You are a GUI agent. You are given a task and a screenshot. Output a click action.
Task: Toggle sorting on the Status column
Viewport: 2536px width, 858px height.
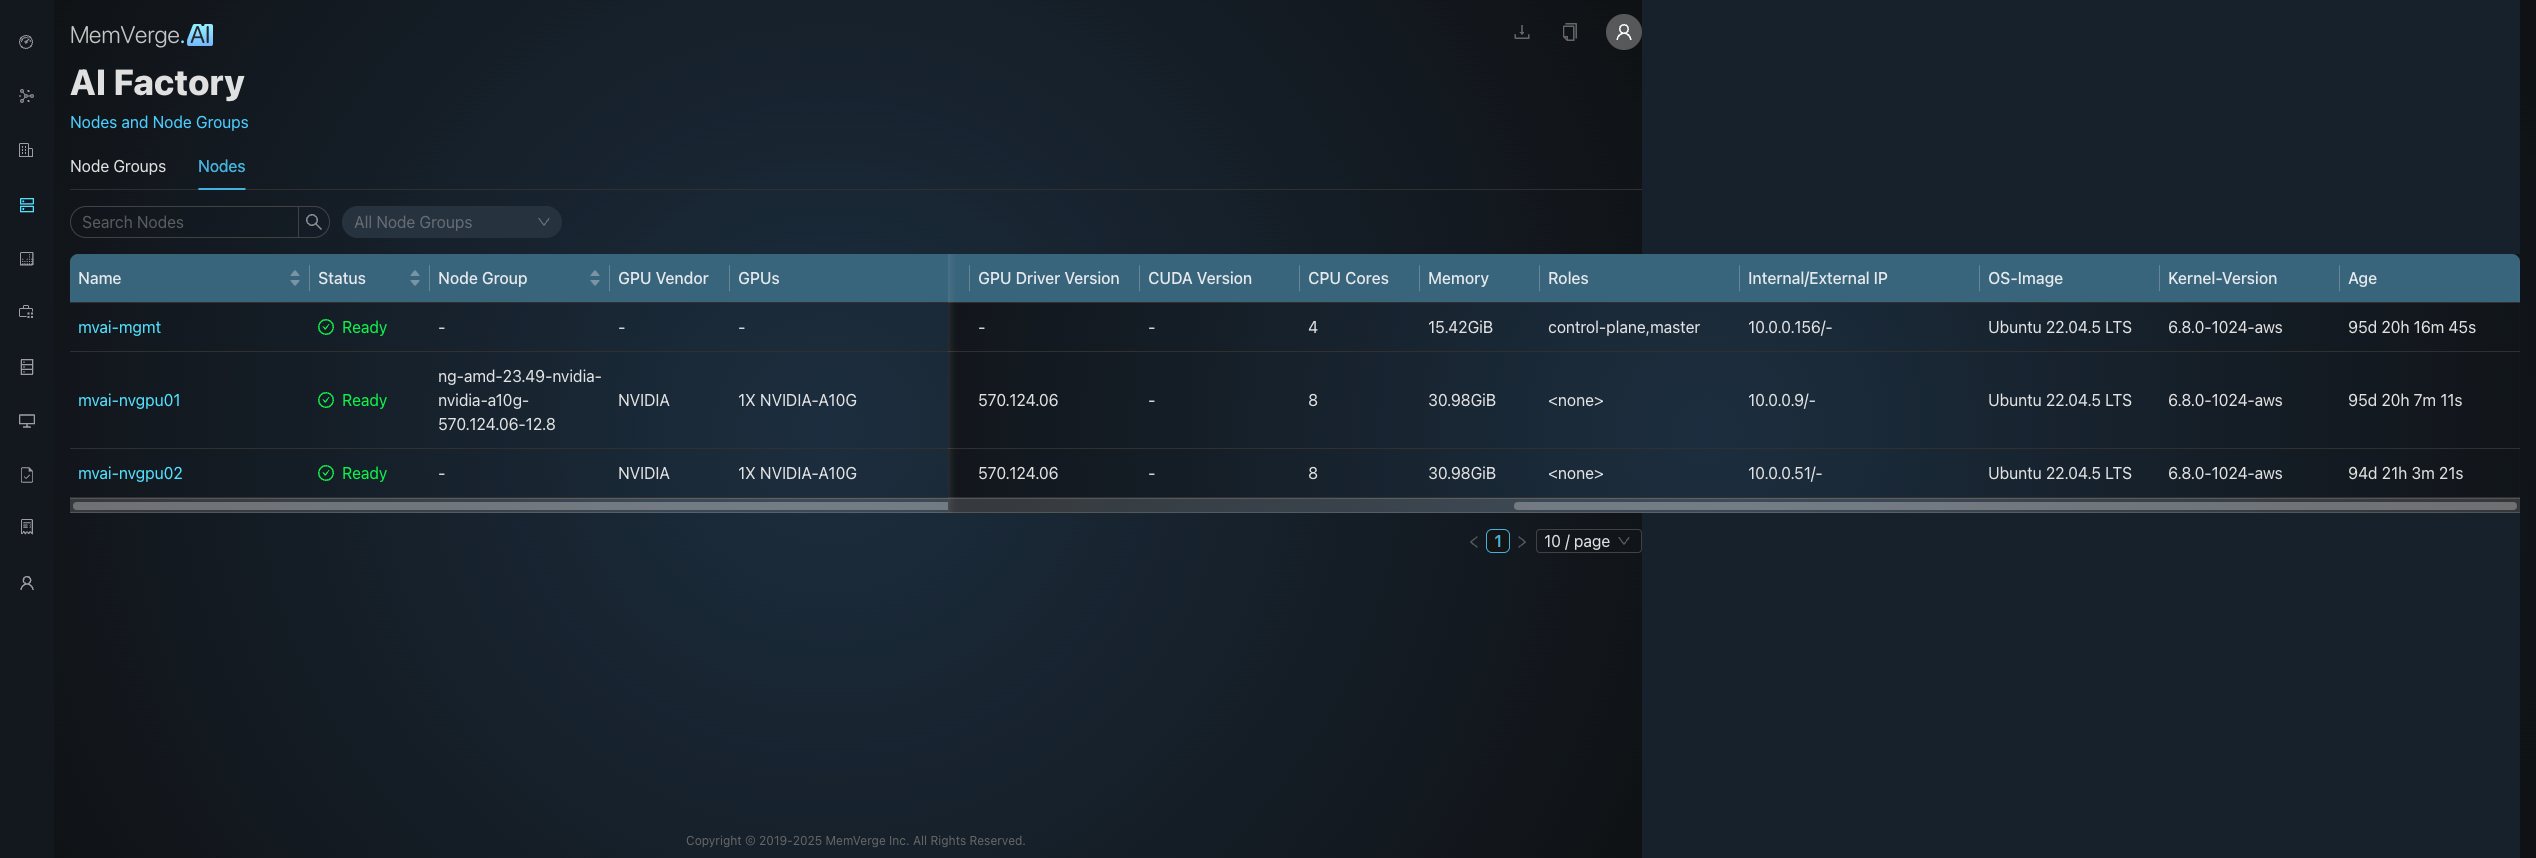(414, 278)
